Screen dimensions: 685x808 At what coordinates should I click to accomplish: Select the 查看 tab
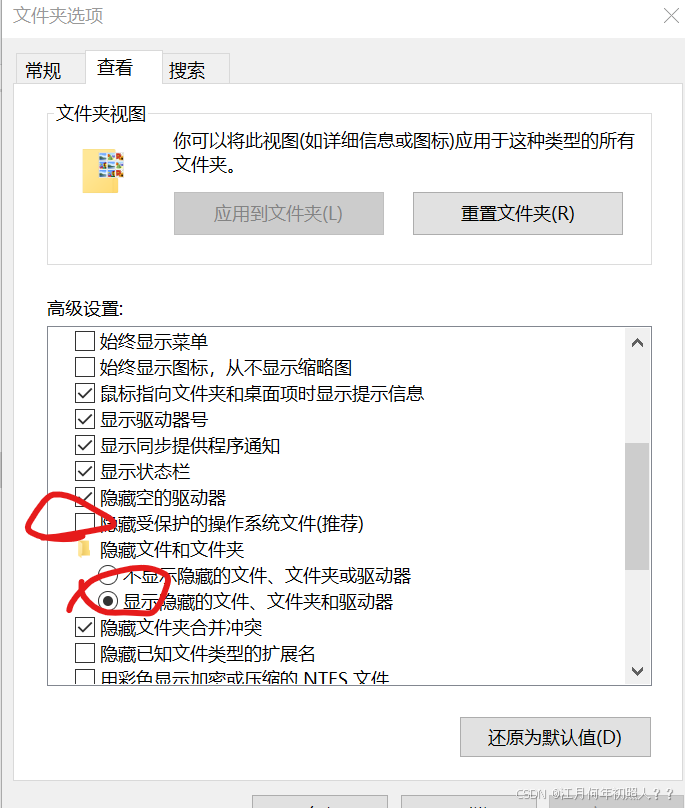[115, 68]
